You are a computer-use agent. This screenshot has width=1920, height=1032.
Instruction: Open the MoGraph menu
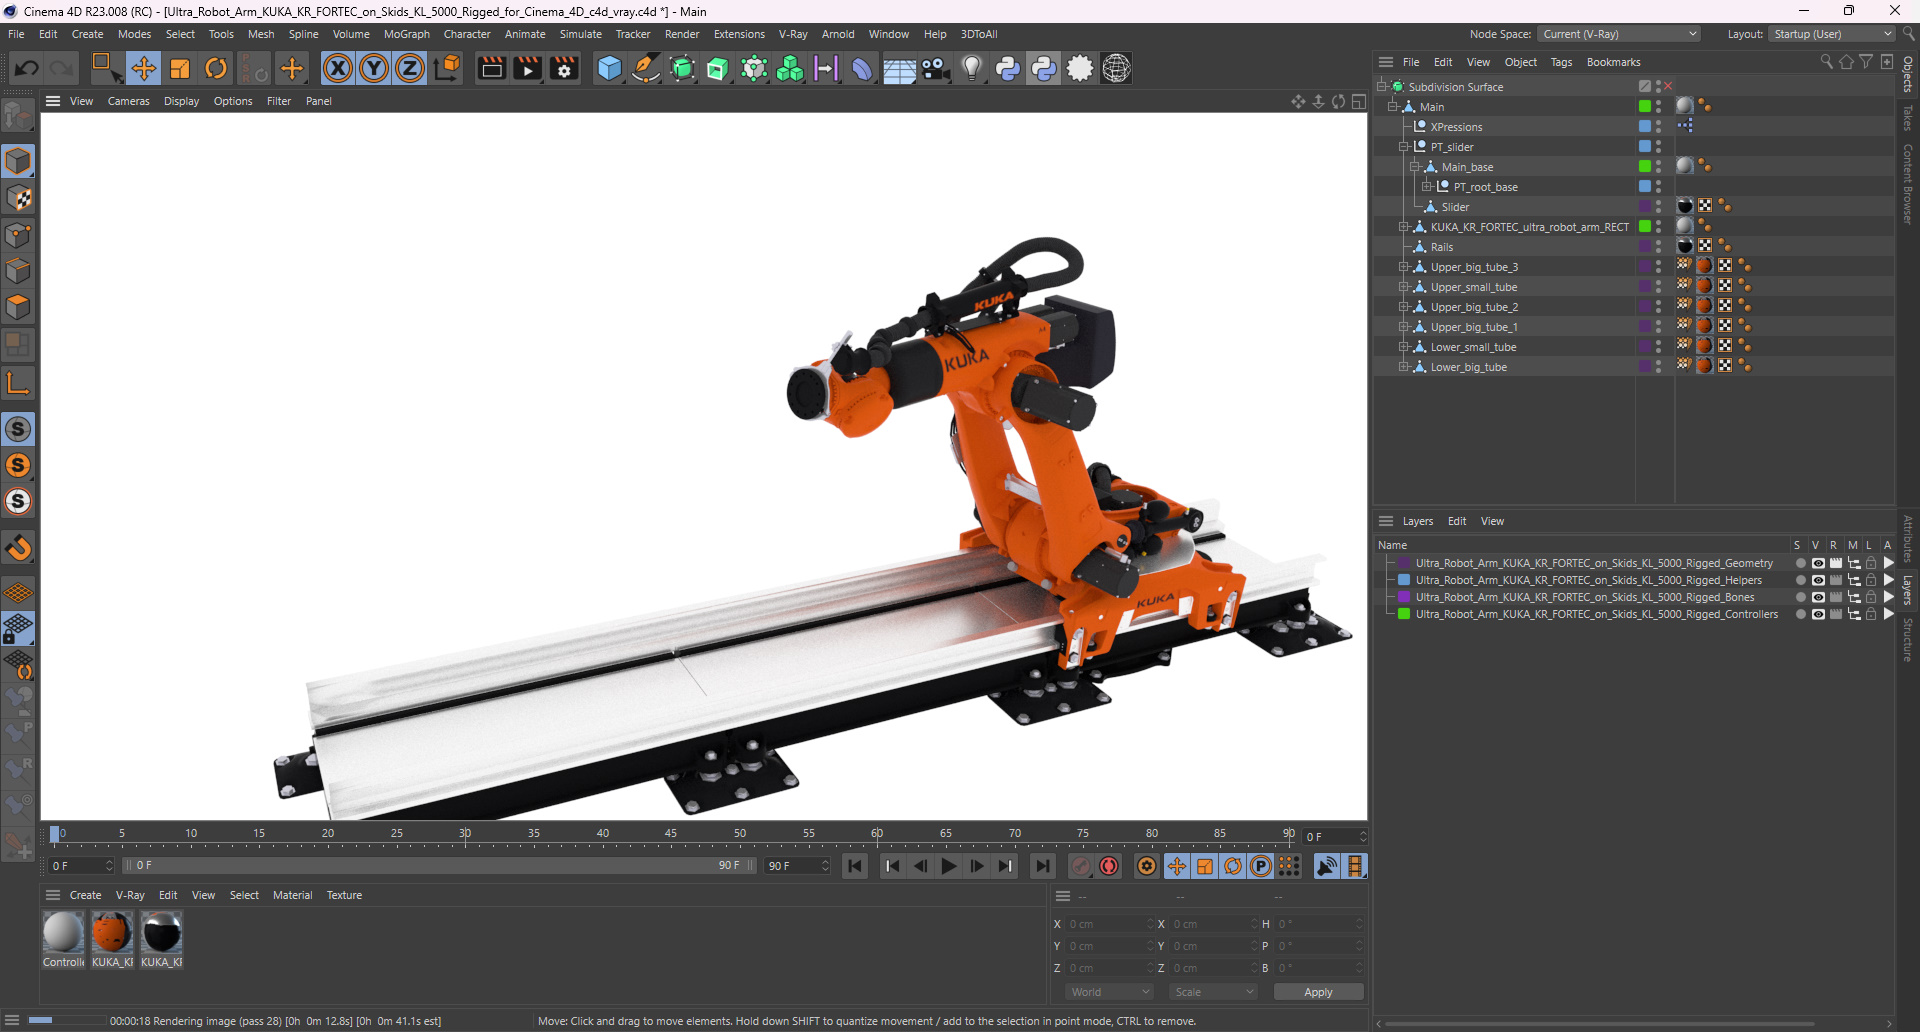click(407, 34)
